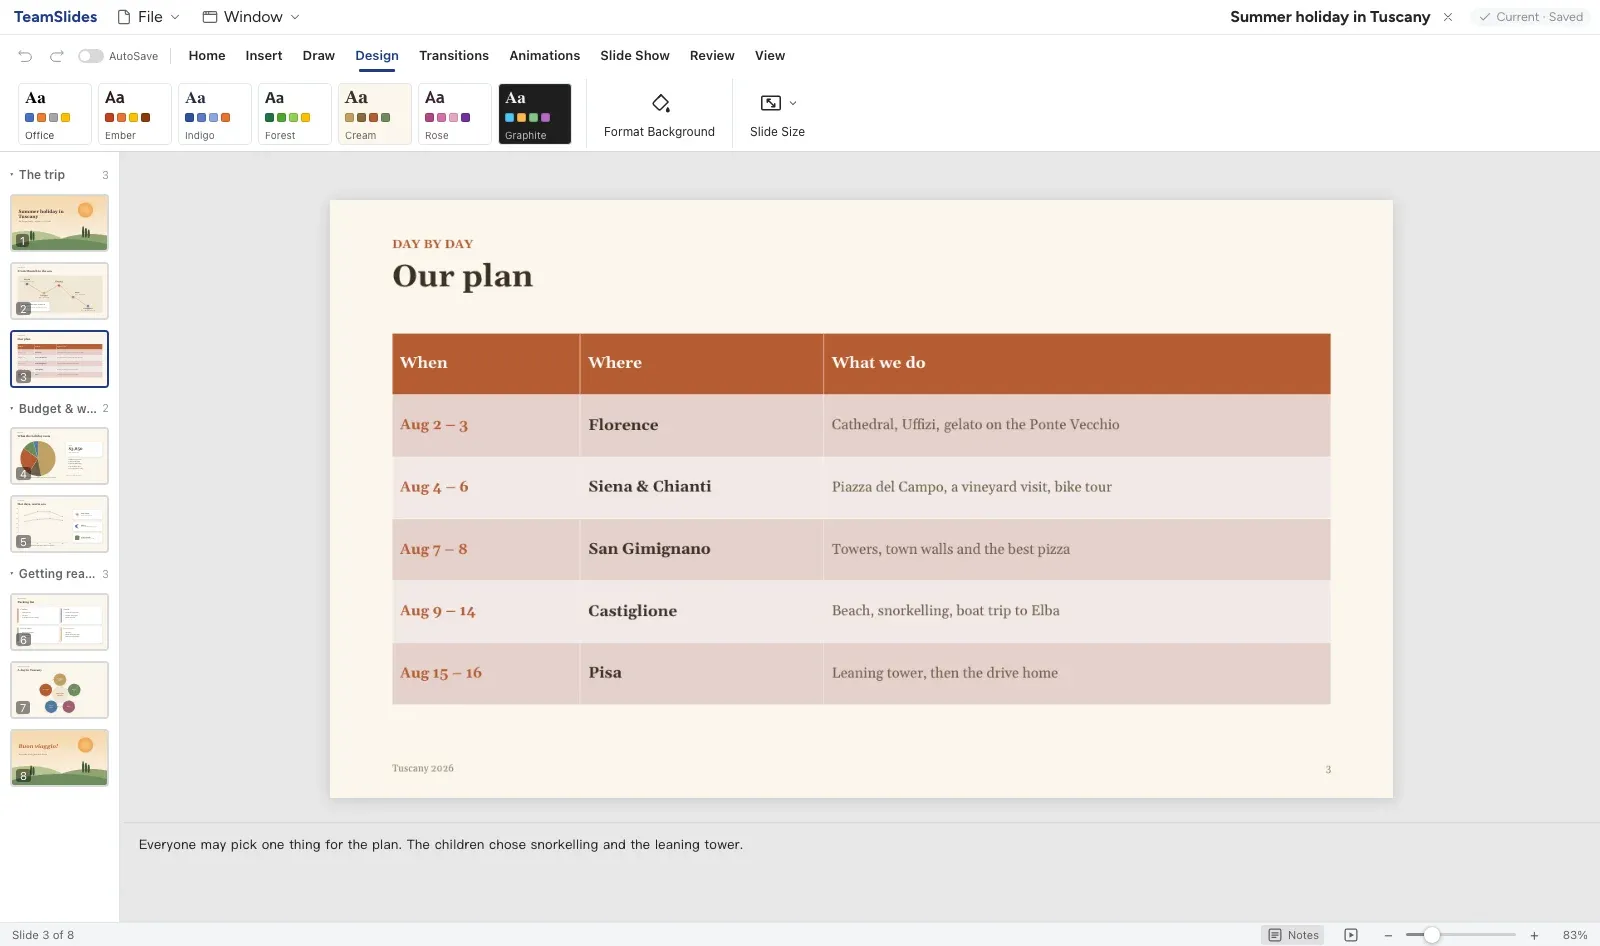Screen dimensions: 1600x946
Task: Apply the Indigo theme
Action: coord(215,114)
